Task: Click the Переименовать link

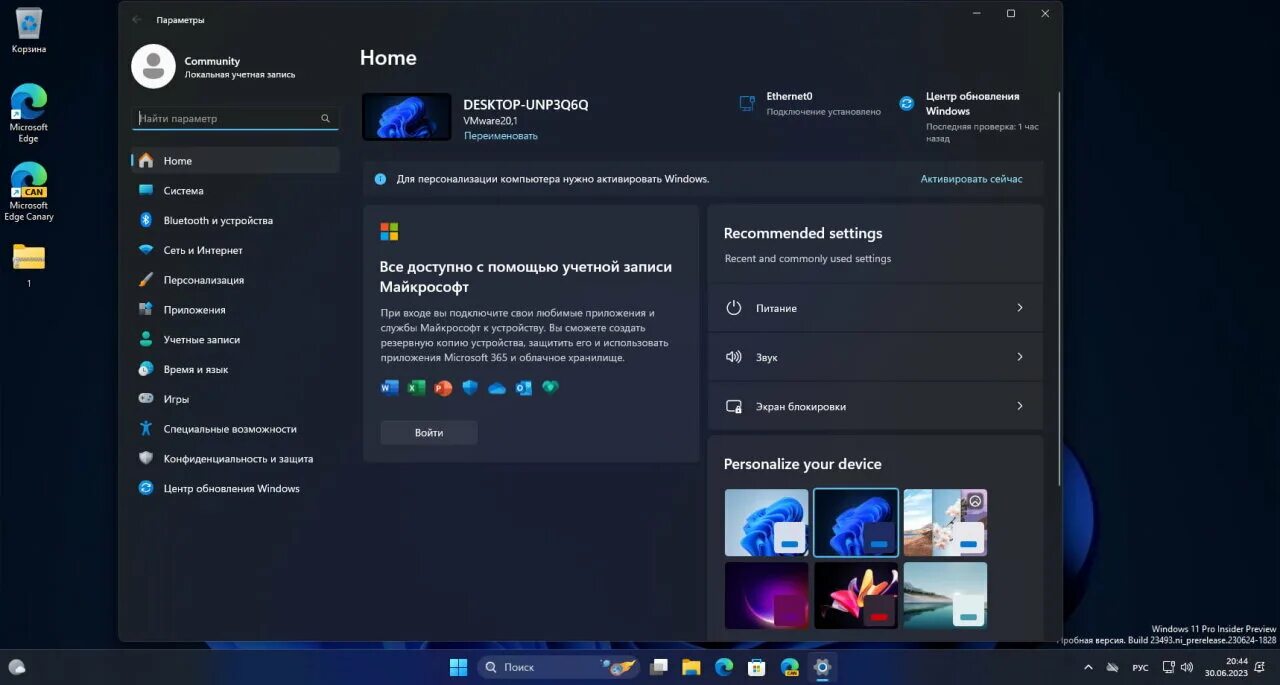Action: click(x=500, y=136)
